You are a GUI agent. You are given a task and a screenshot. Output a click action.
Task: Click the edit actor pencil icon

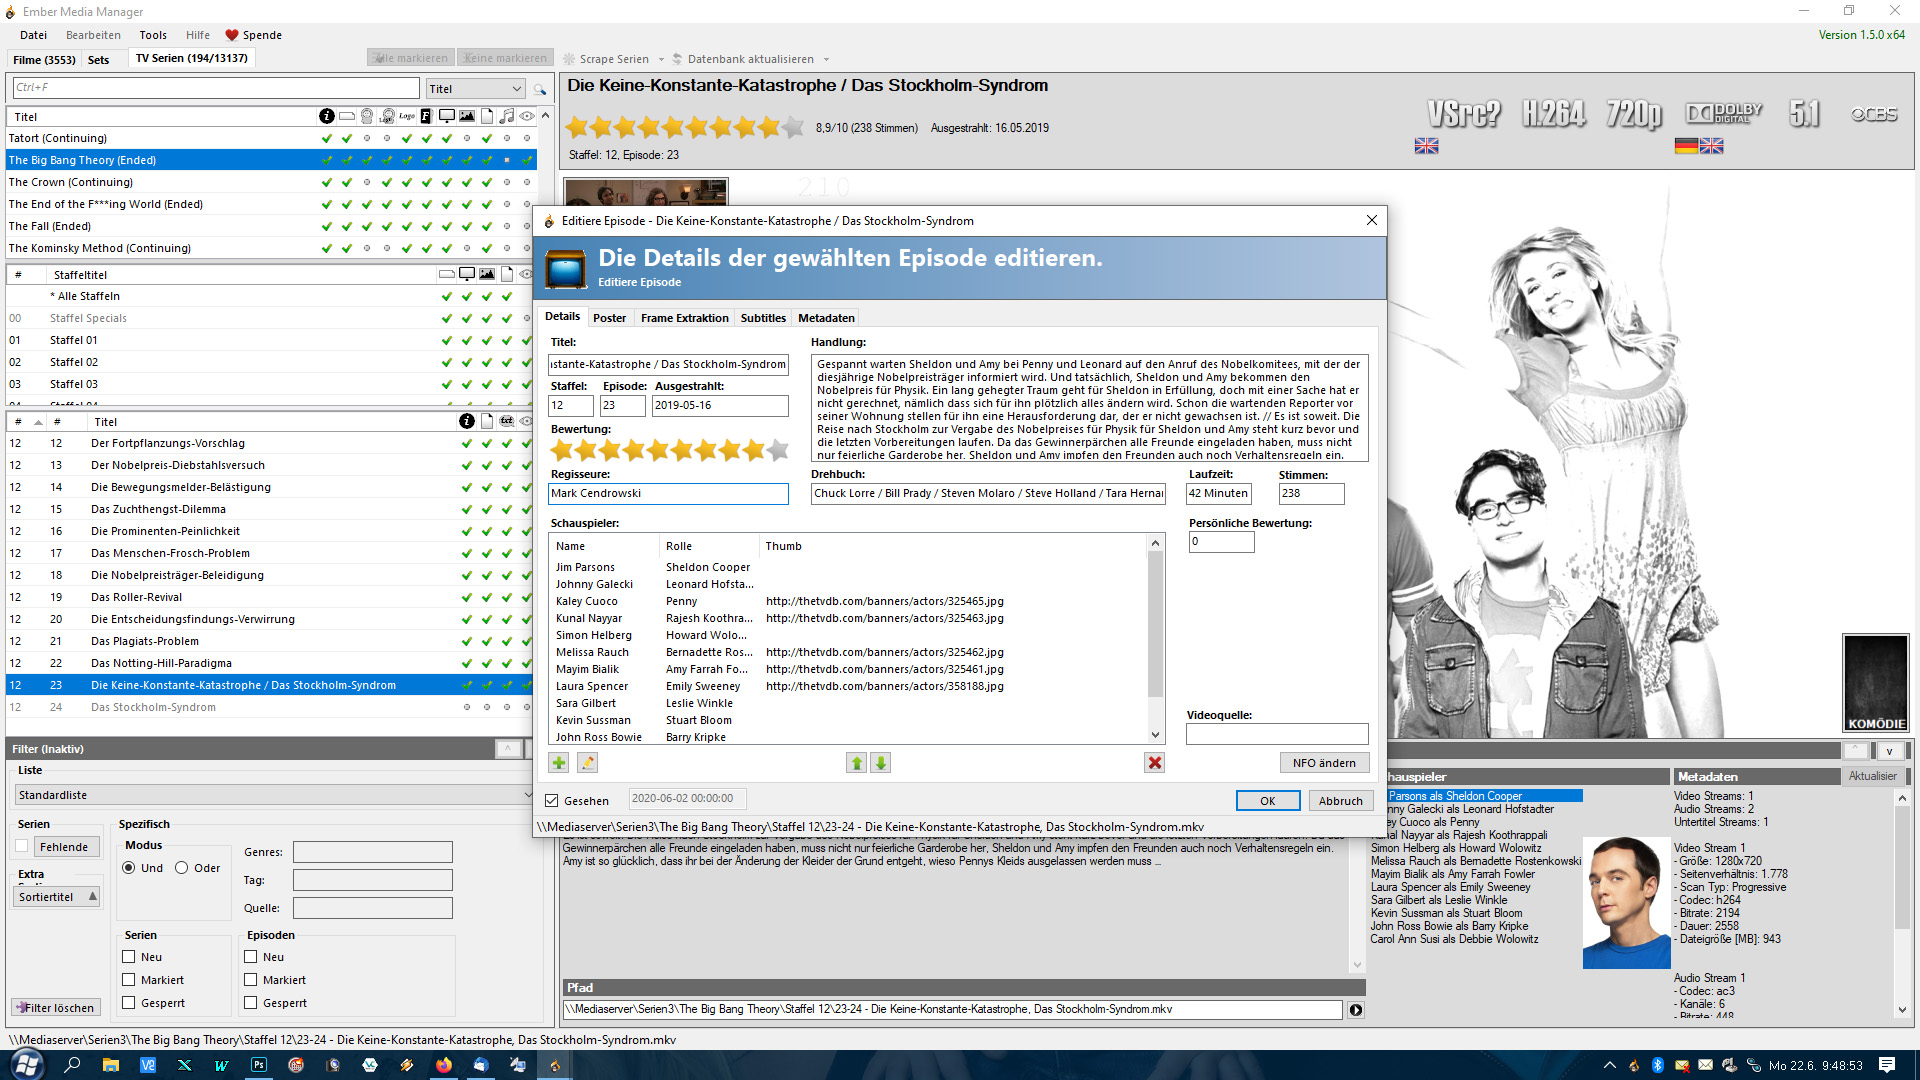tap(588, 763)
